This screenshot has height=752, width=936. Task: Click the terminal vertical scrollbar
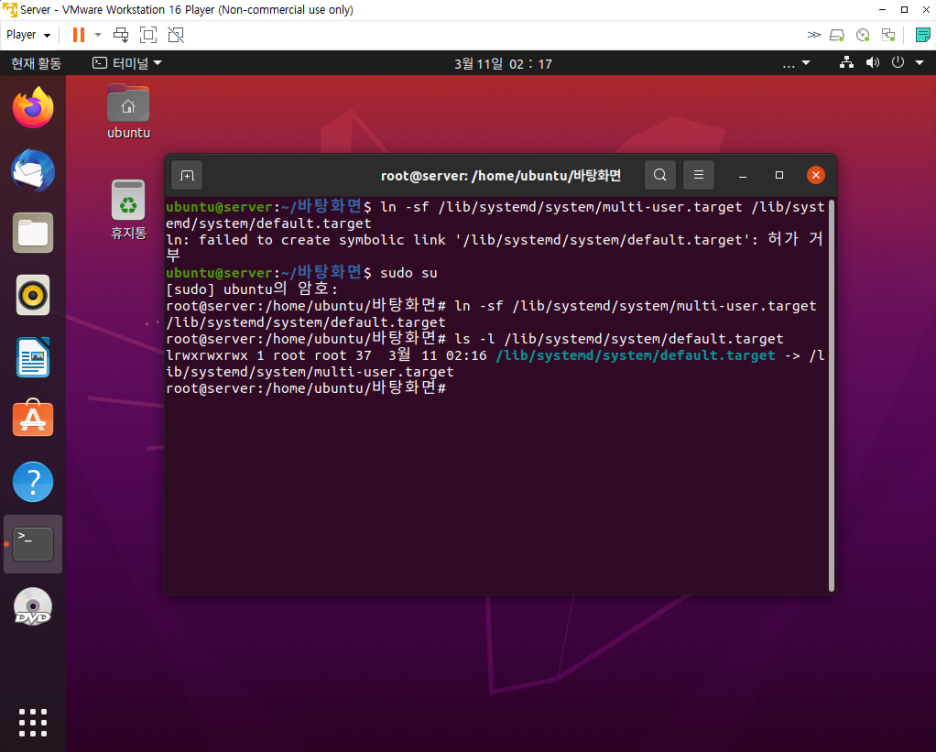(832, 396)
